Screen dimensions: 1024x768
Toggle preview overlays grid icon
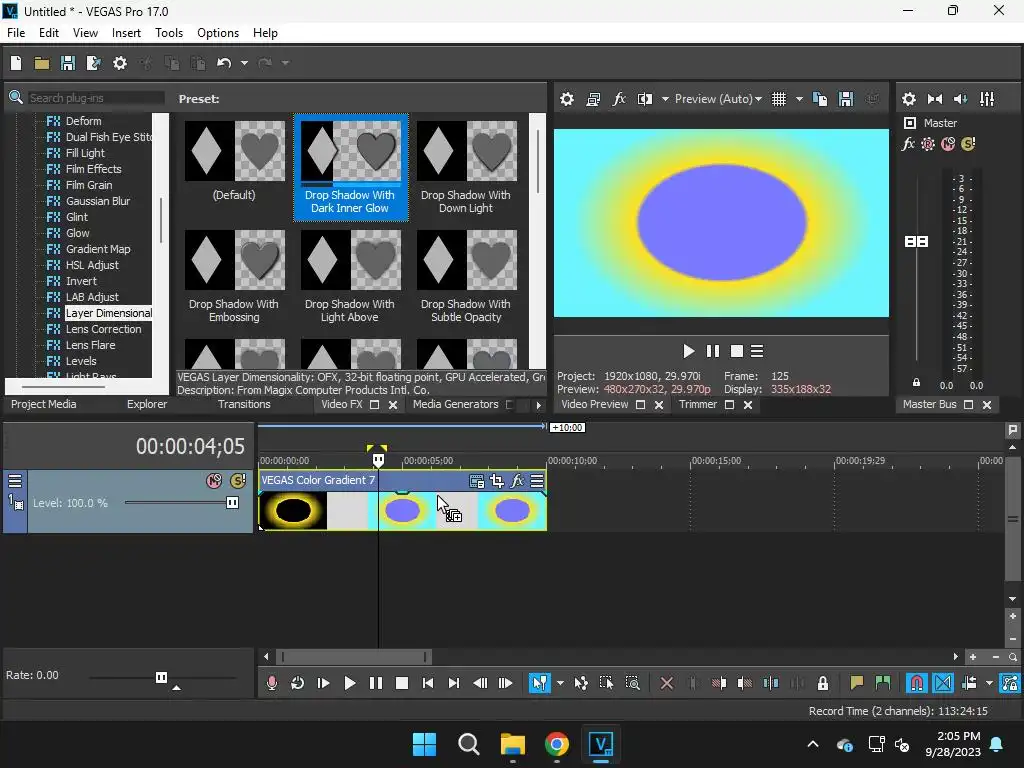(778, 99)
